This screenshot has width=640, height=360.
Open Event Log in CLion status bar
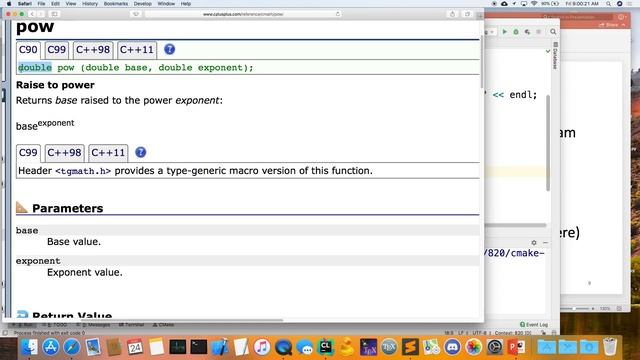point(534,324)
